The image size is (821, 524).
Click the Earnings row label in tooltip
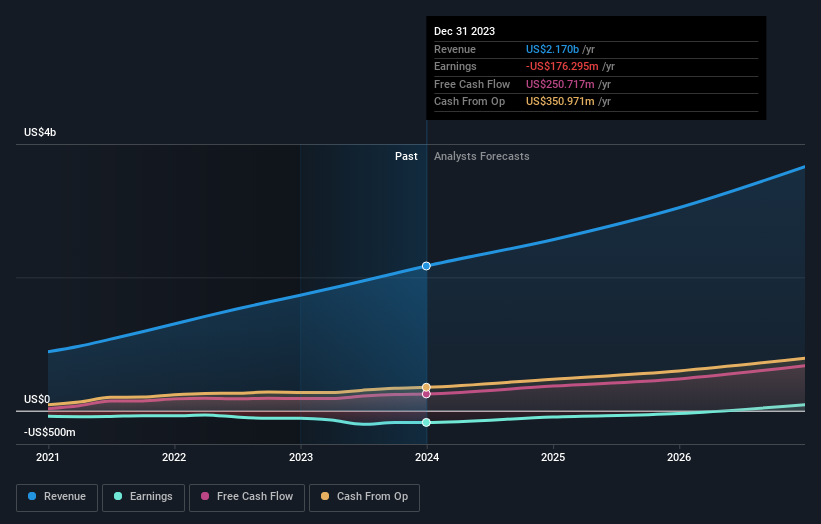coord(455,66)
